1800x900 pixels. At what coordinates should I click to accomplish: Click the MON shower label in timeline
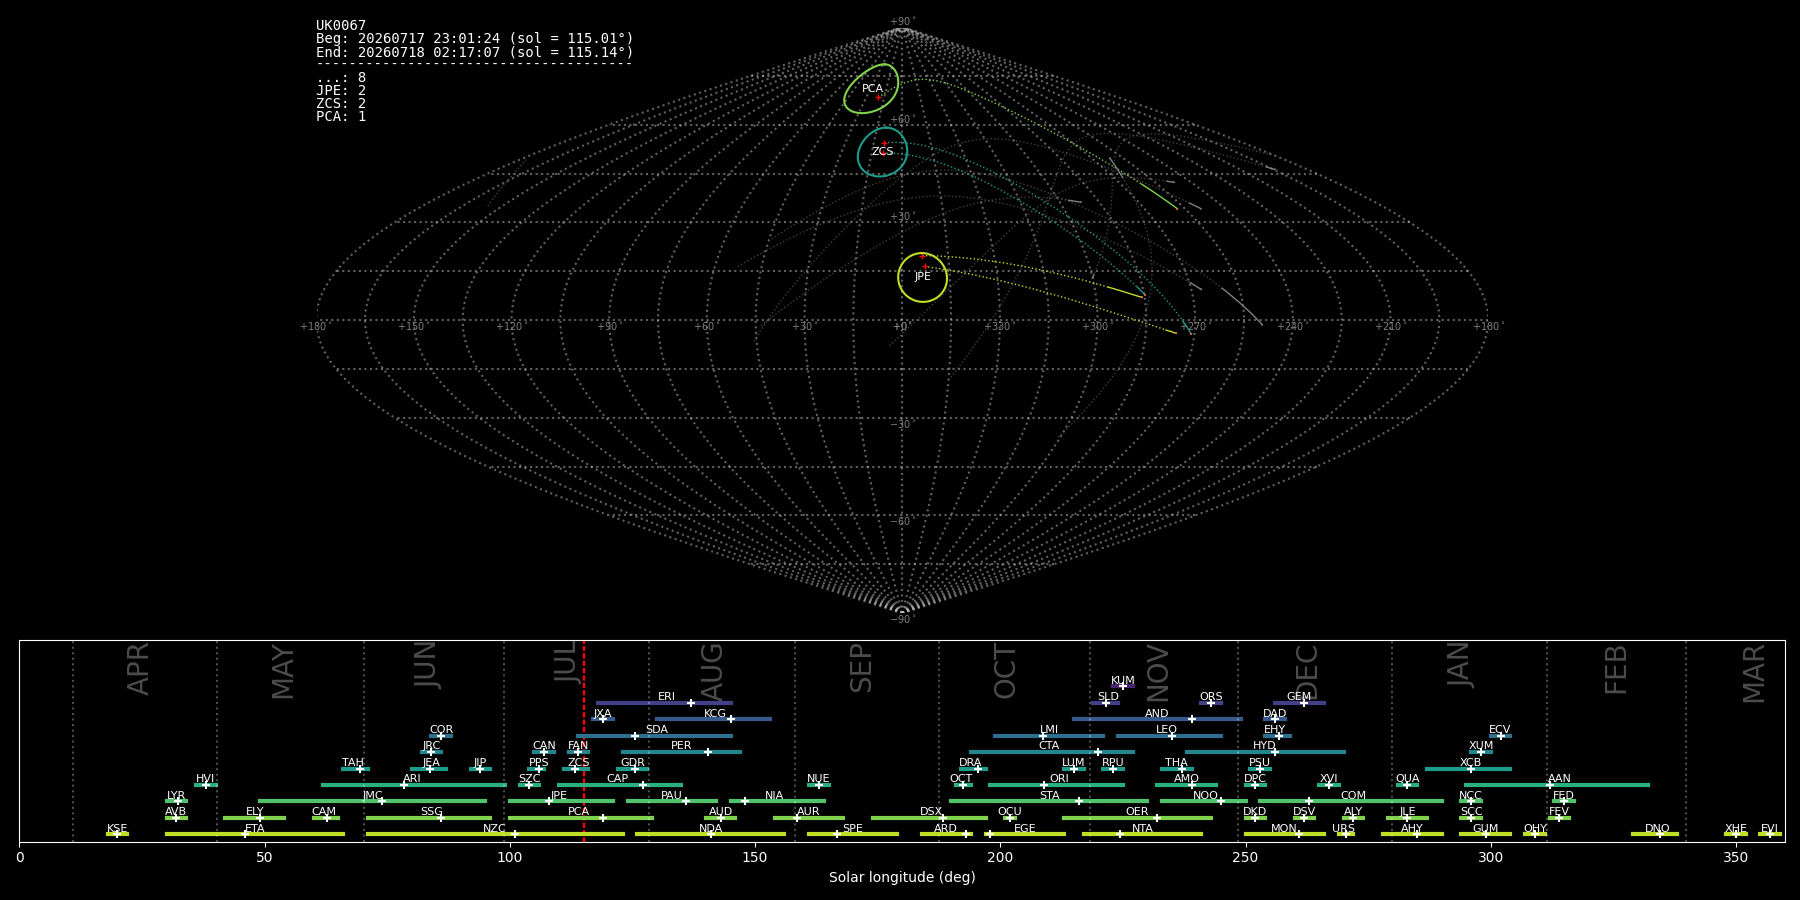tap(1284, 829)
